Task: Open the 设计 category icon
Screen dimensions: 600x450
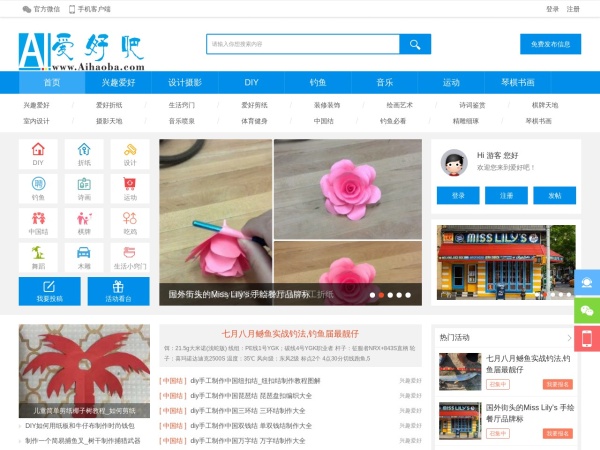Action: 130,154
